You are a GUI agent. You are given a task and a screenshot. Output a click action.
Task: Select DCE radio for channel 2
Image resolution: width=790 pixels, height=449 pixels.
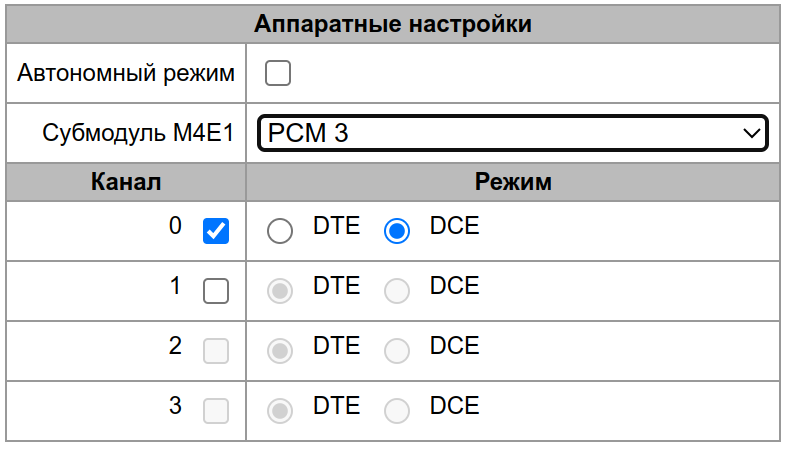coord(397,351)
